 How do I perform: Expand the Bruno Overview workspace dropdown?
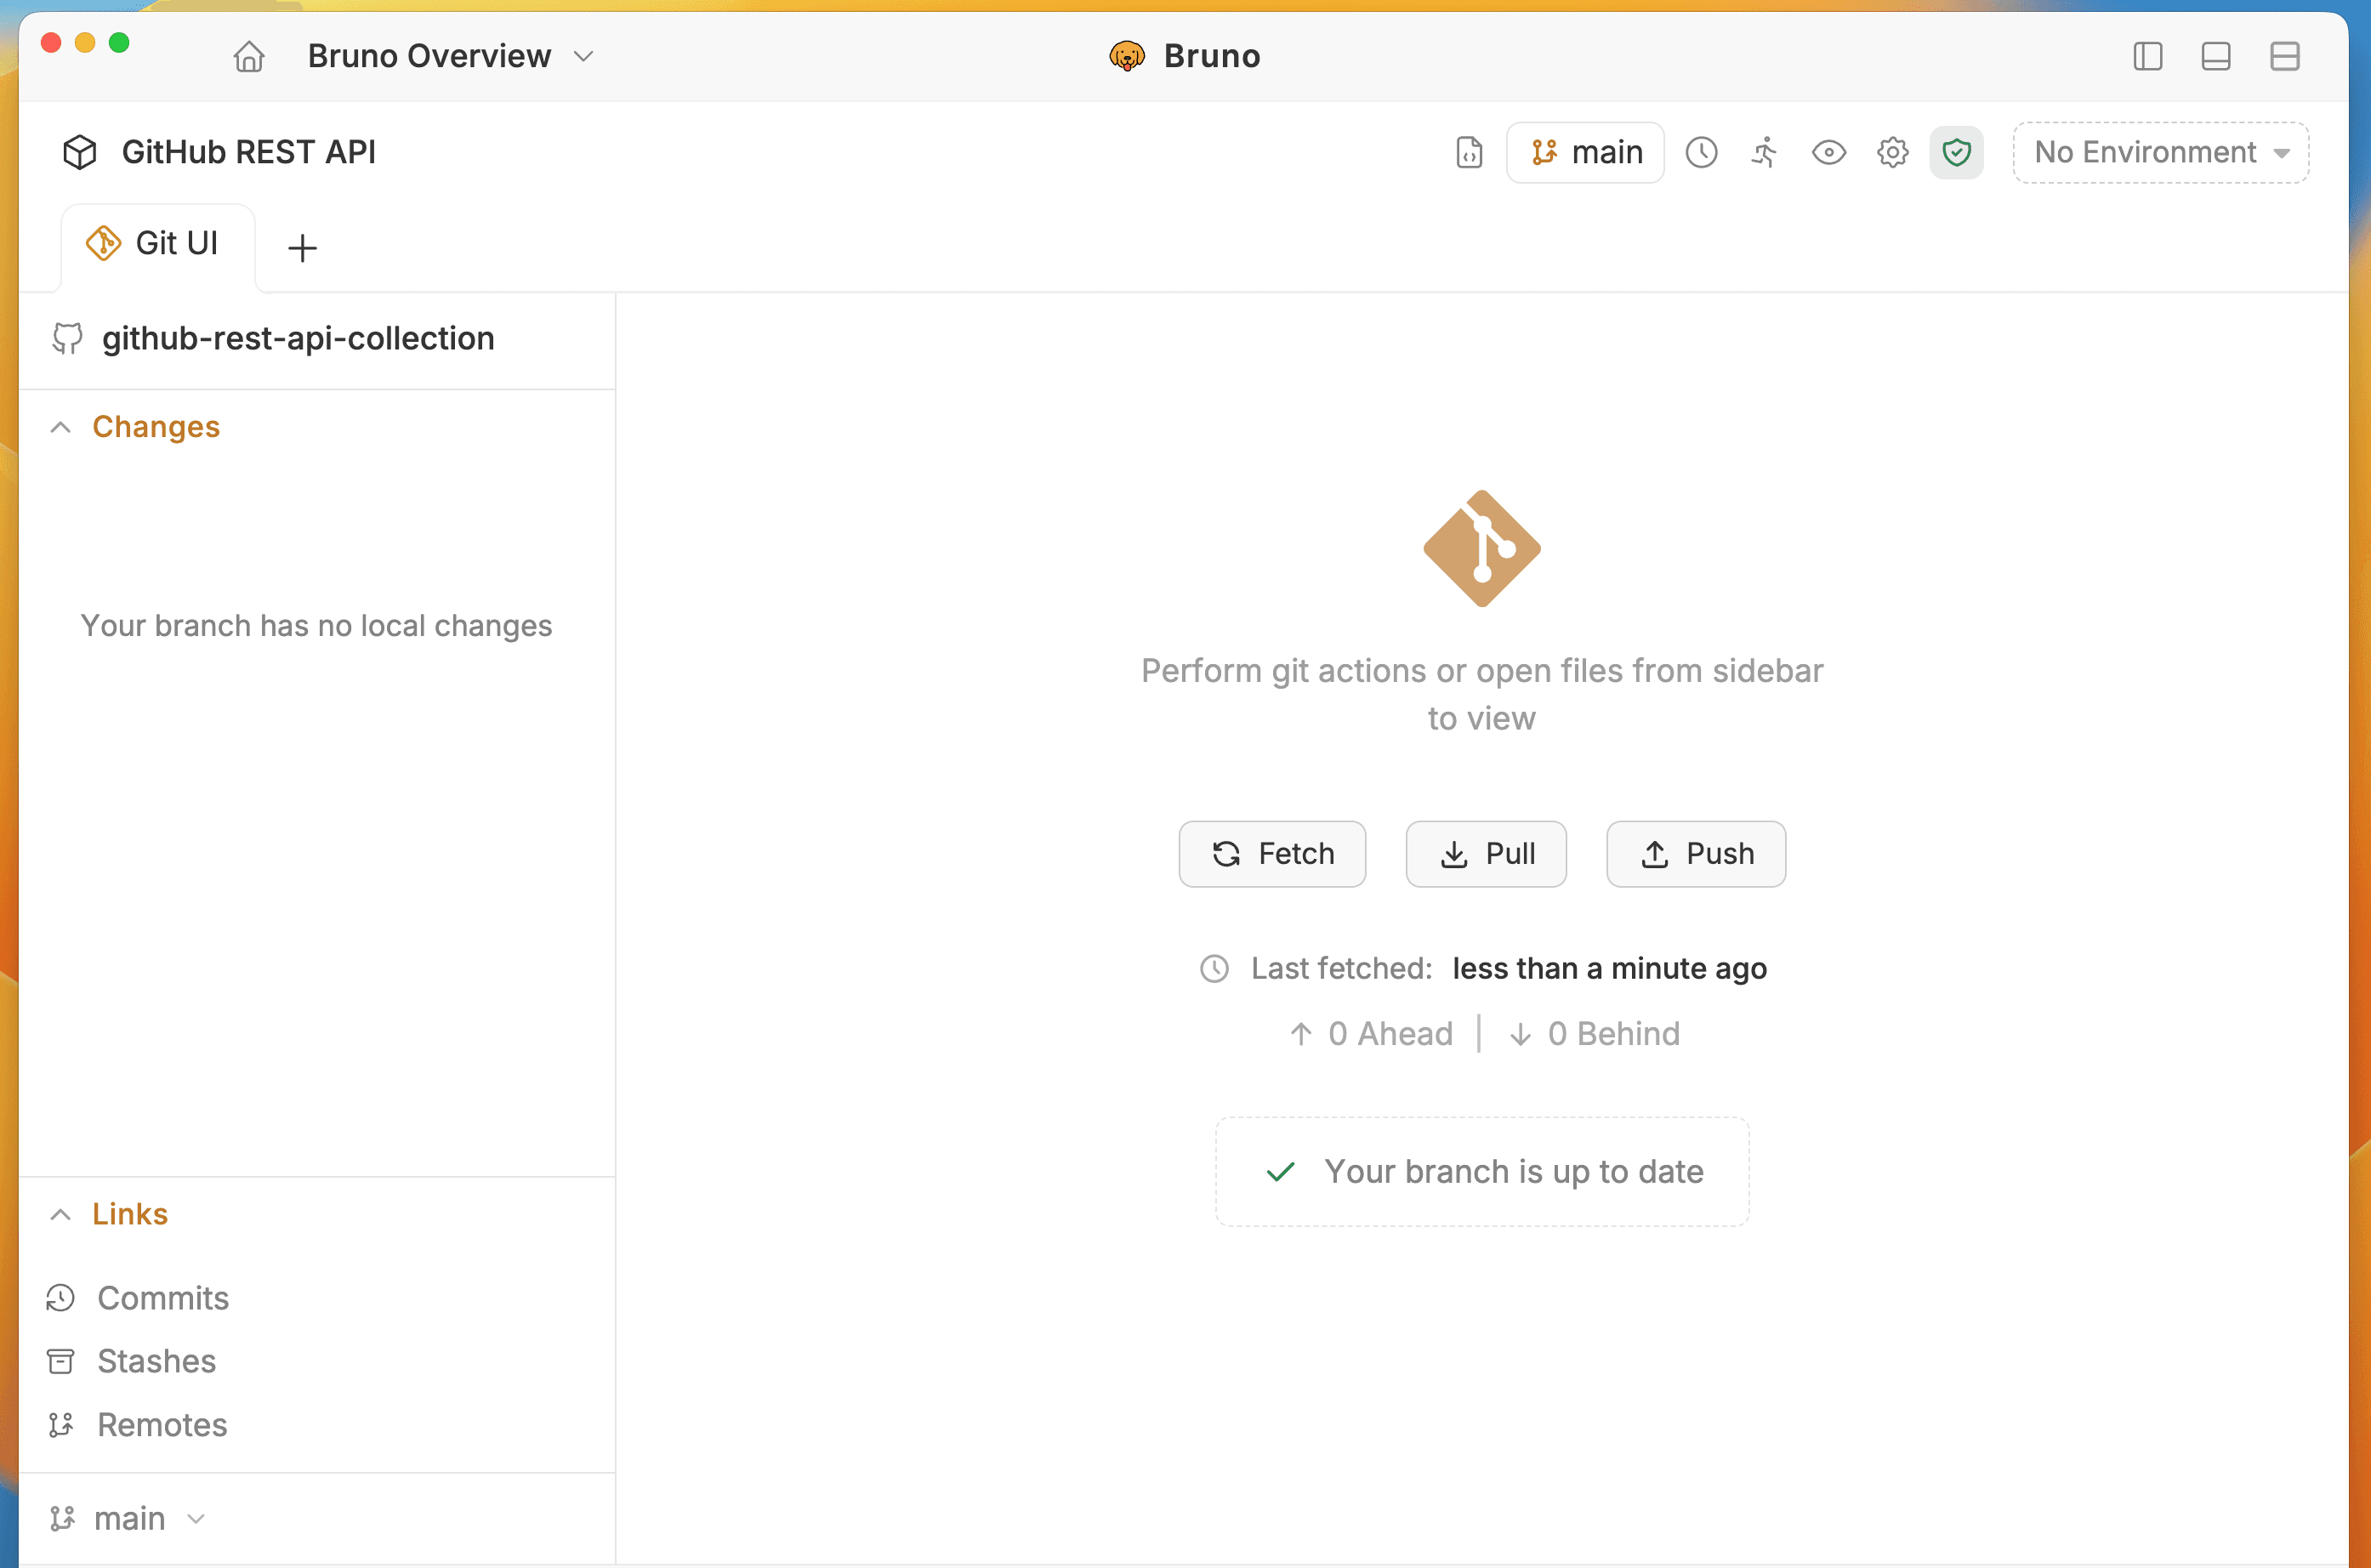tap(450, 56)
